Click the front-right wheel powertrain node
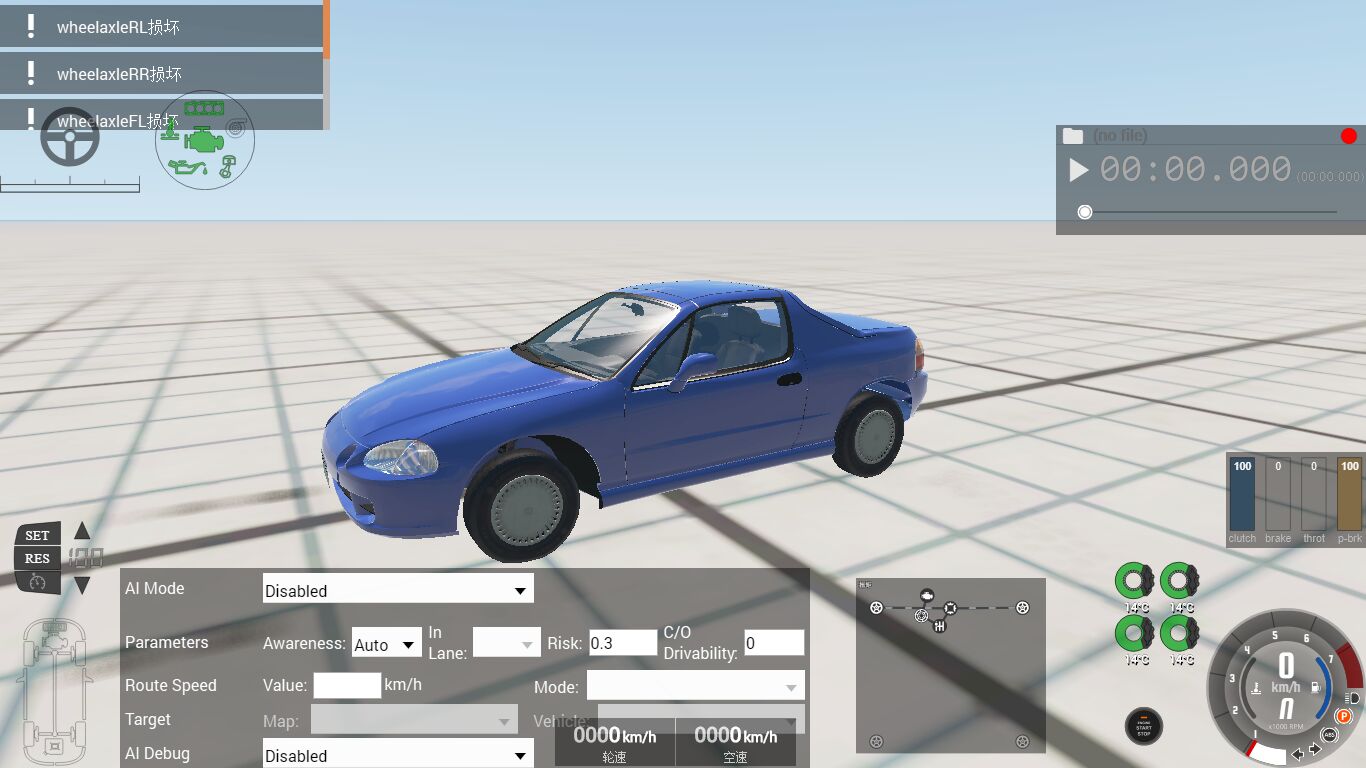Viewport: 1366px width, 768px height. (1022, 607)
